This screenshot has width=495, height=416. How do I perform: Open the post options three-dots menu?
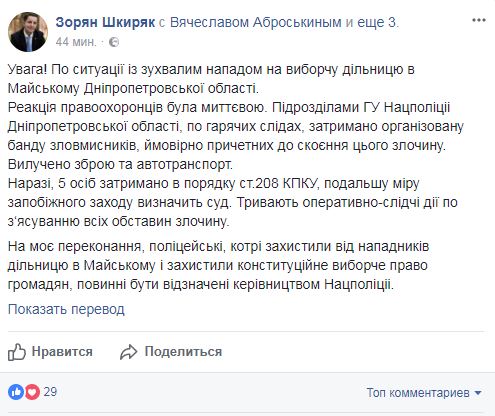pyautogui.click(x=479, y=20)
